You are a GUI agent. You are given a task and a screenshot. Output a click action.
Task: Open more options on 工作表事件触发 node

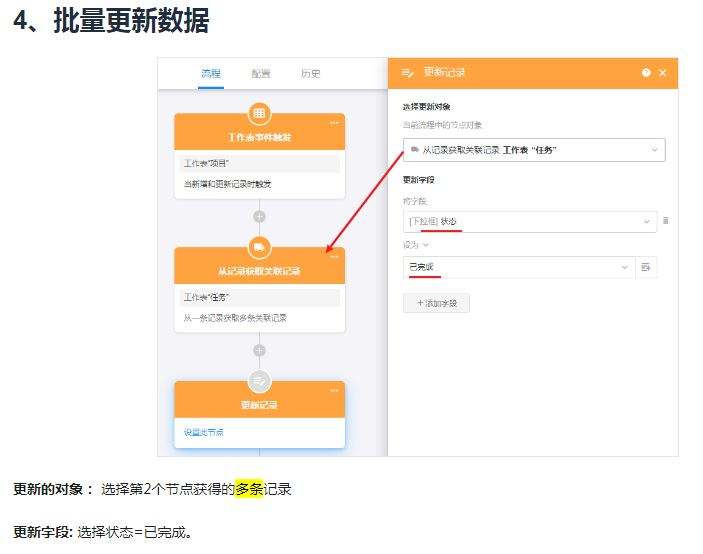pyautogui.click(x=334, y=123)
